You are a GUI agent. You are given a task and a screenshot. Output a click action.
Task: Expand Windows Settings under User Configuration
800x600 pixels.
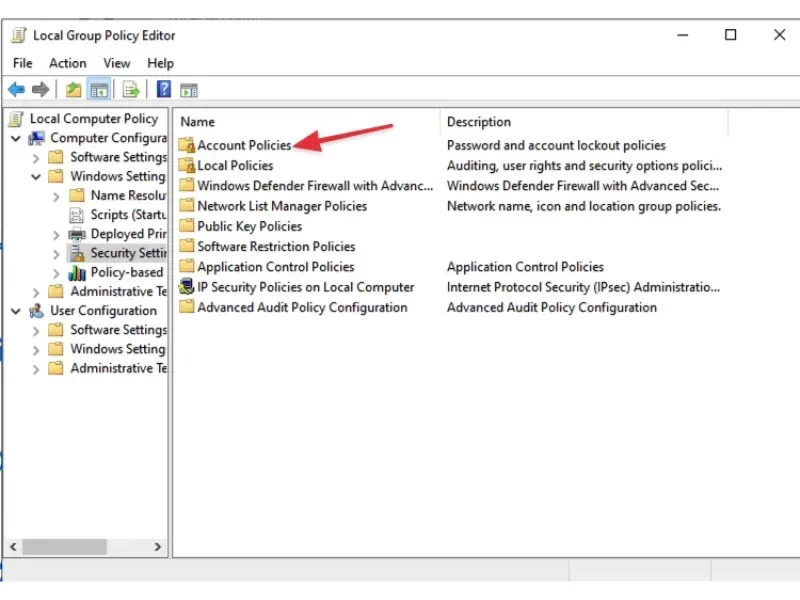click(x=36, y=350)
